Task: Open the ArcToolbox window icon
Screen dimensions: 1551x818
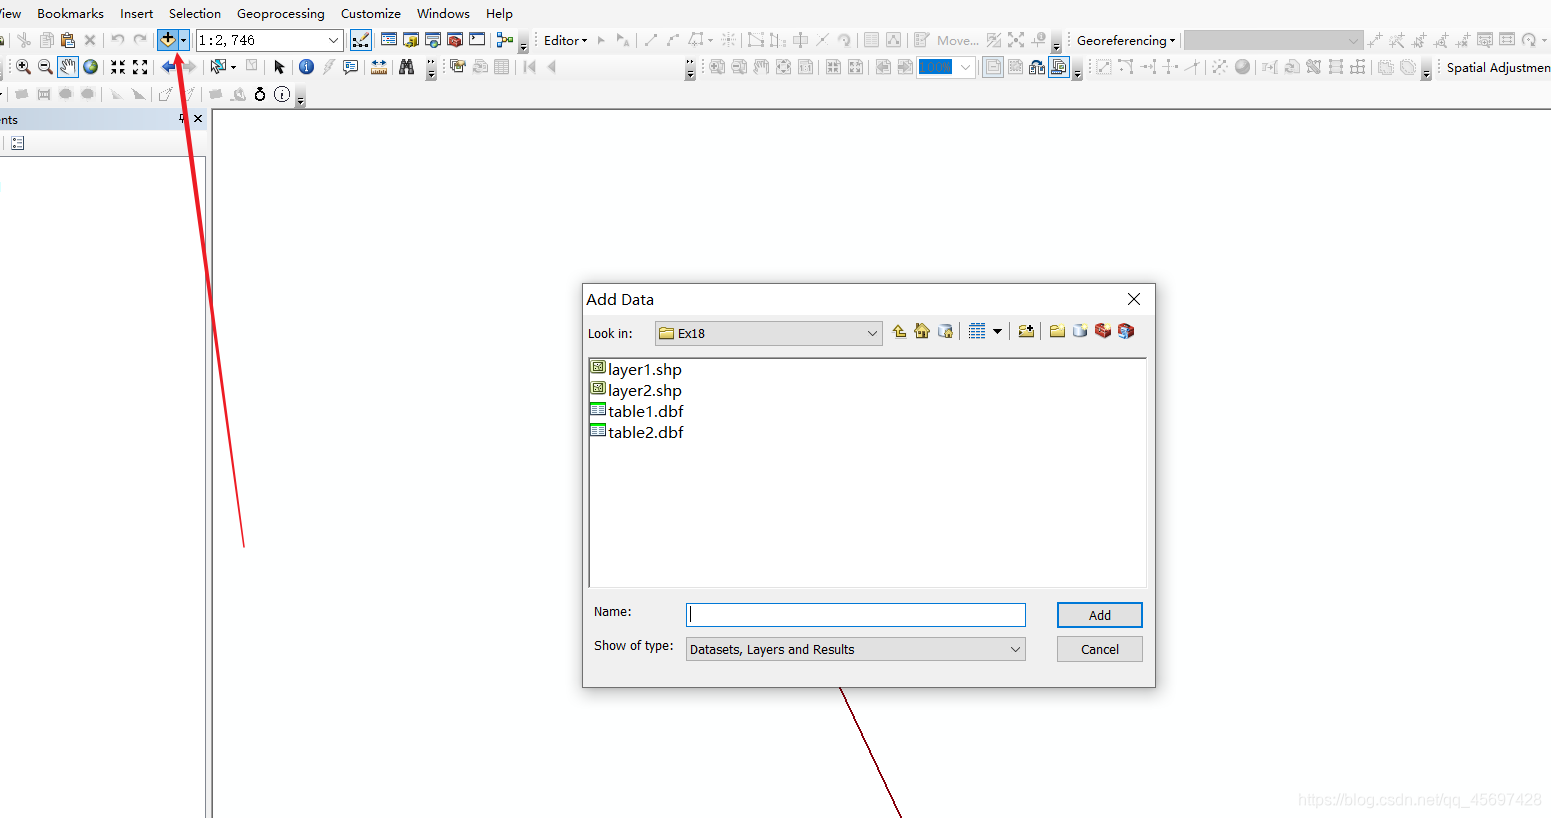Action: (x=455, y=40)
